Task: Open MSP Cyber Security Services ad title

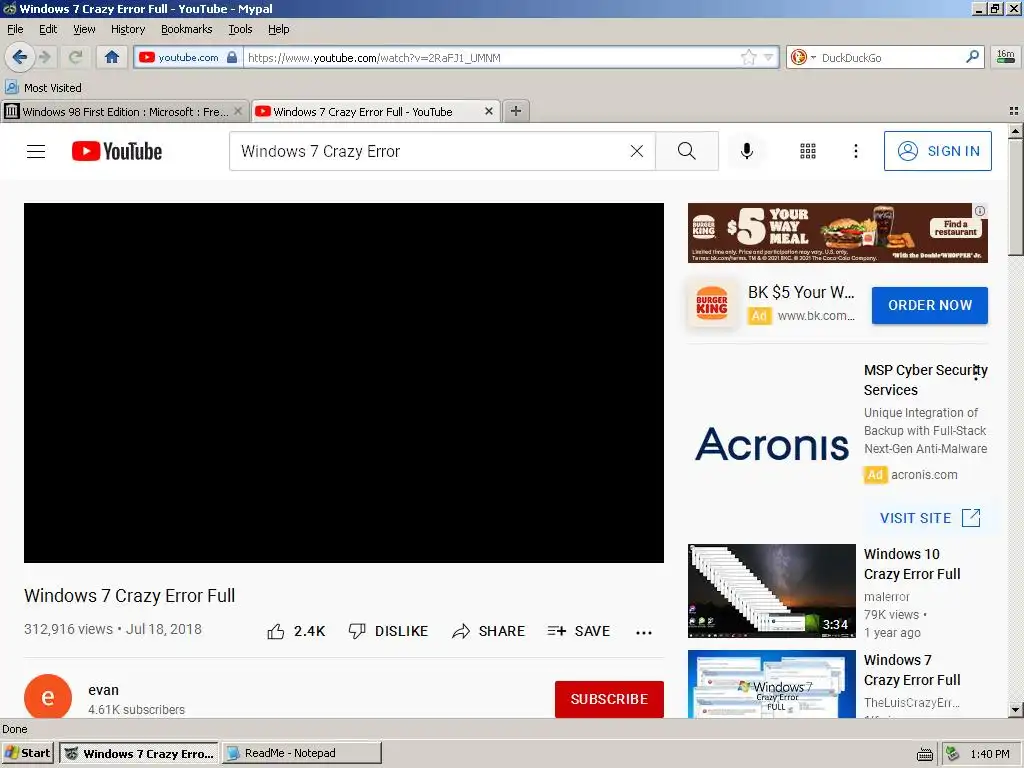Action: pos(925,380)
